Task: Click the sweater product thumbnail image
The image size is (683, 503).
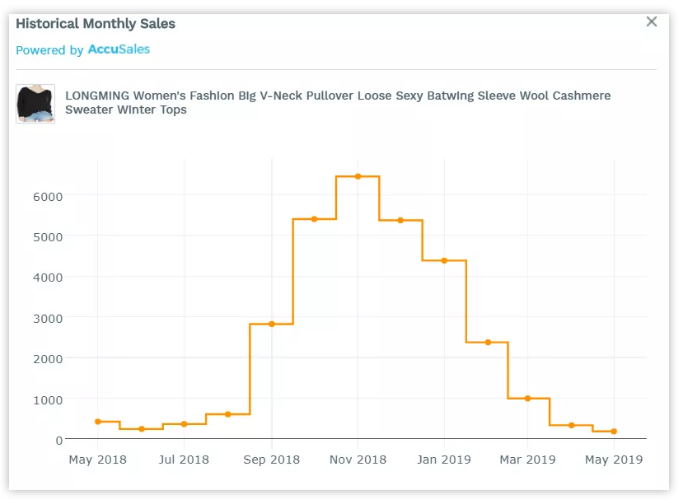Action: point(35,103)
